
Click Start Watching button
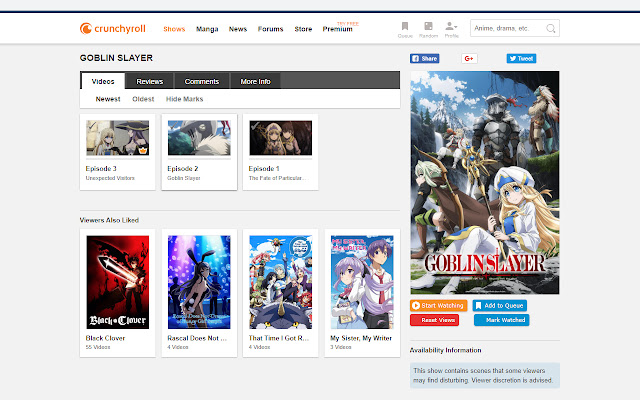click(x=438, y=305)
